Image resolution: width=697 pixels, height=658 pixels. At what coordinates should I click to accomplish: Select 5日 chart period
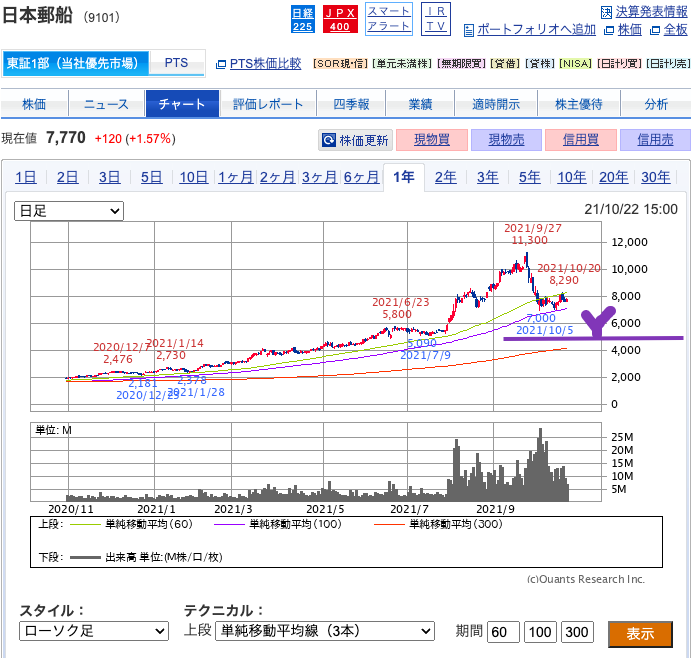coord(151,177)
